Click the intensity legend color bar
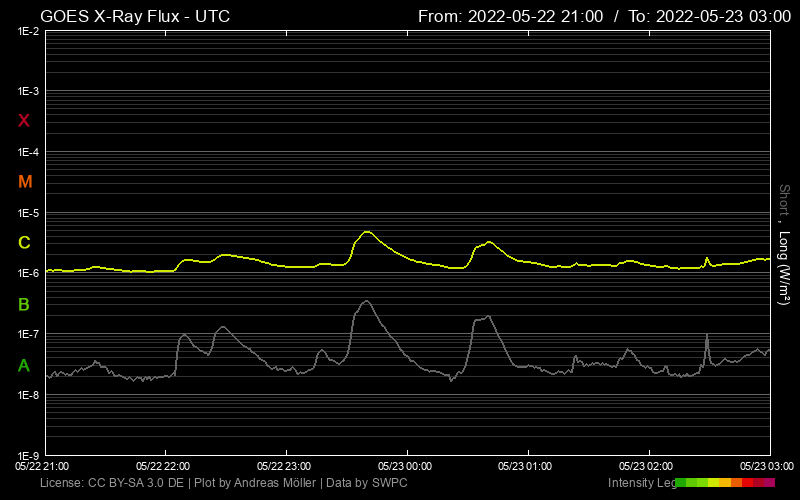Screen dimensions: 800x500 pyautogui.click(x=725, y=483)
